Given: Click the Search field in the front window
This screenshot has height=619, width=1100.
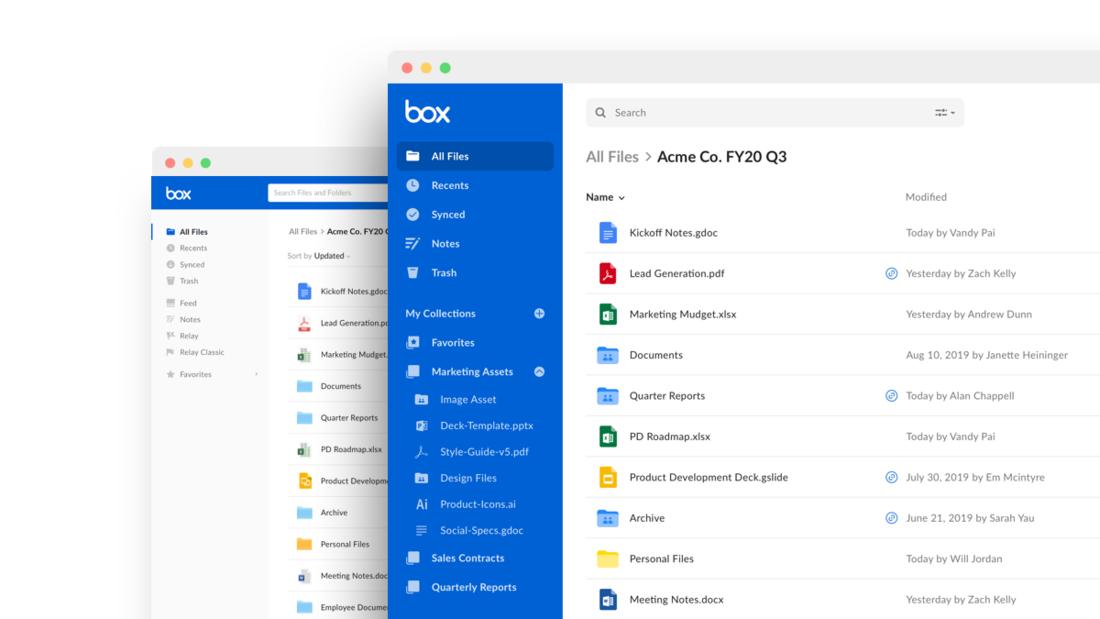Looking at the screenshot, I should click(774, 112).
